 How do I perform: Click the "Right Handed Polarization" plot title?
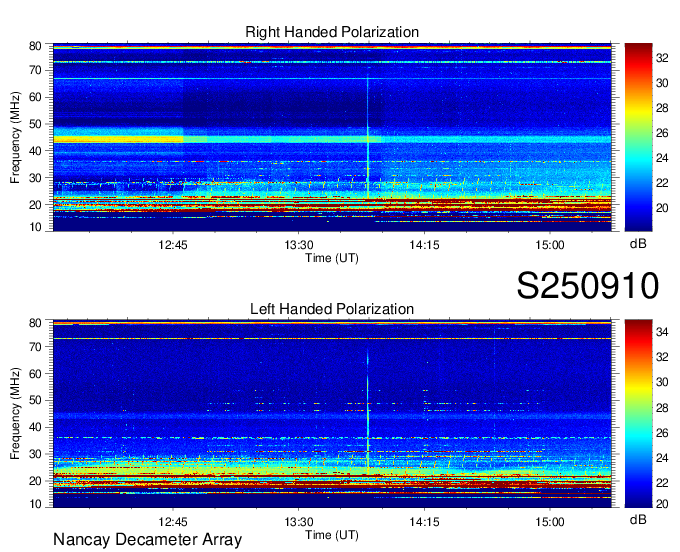[x=332, y=33]
